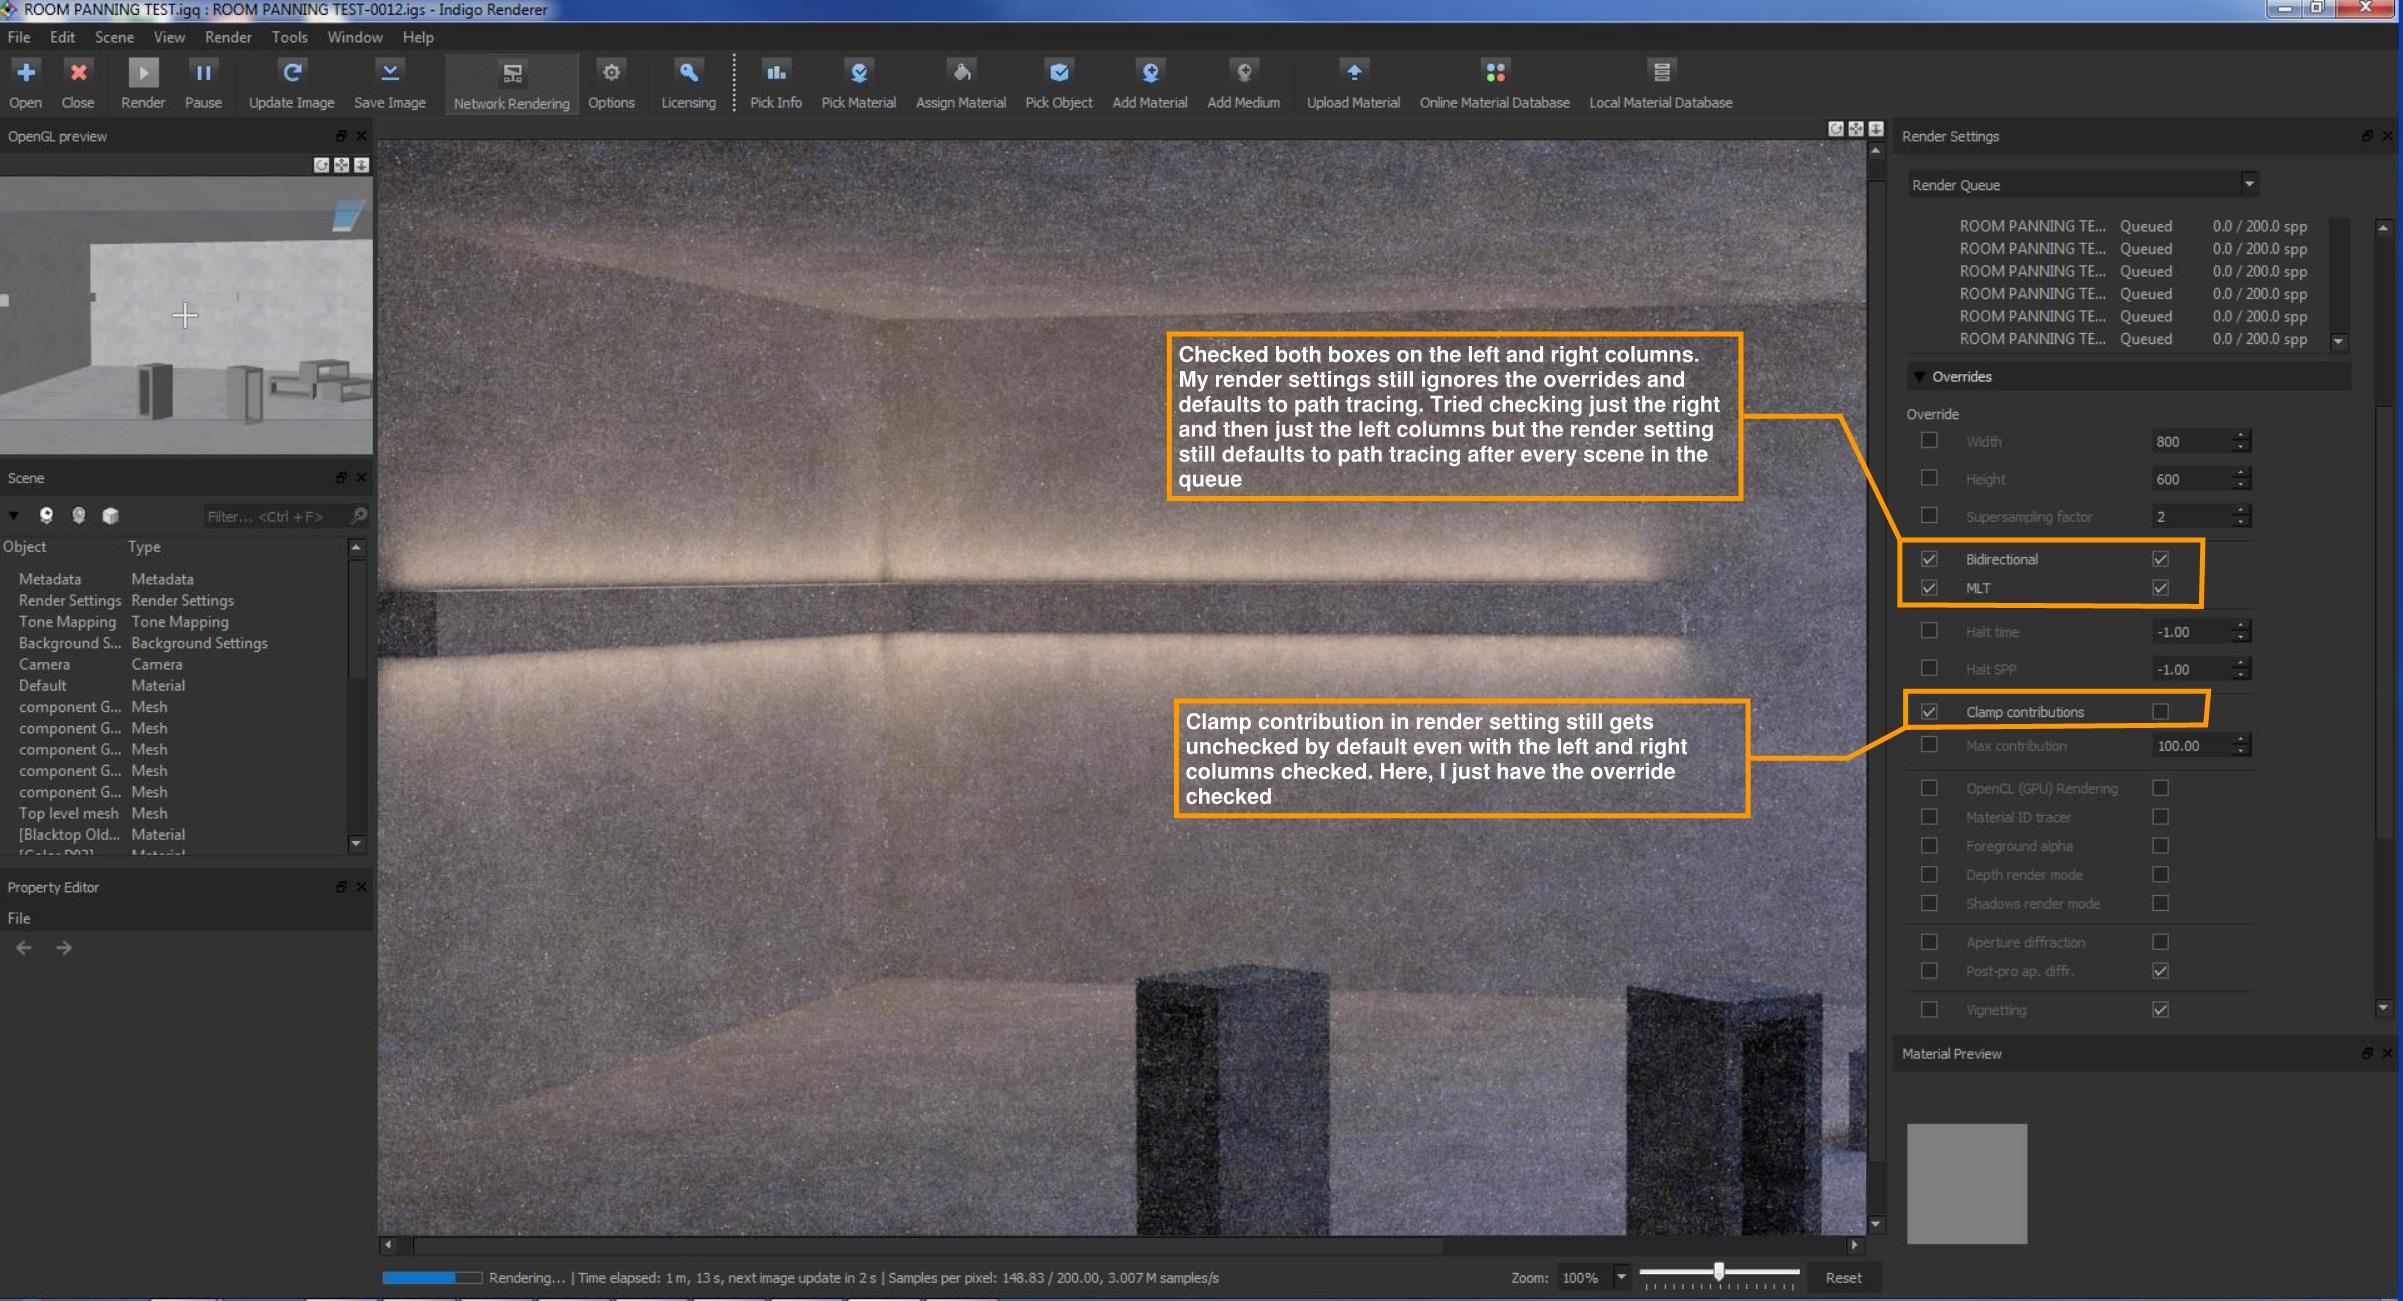
Task: Open the zoom percentage dropdown
Action: [1621, 1277]
